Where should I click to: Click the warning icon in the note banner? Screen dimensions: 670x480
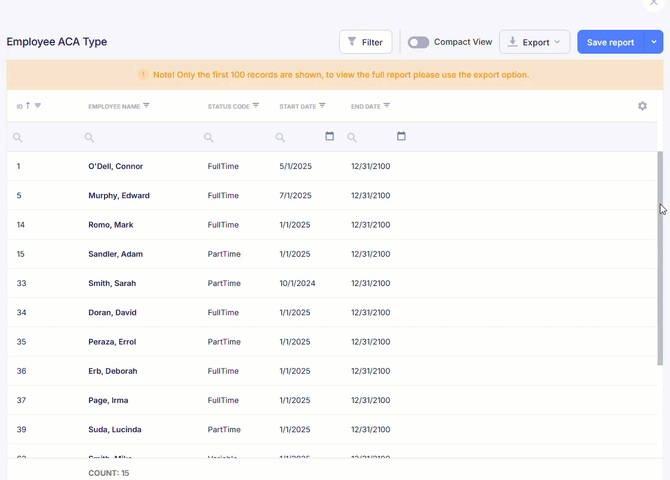pyautogui.click(x=143, y=74)
